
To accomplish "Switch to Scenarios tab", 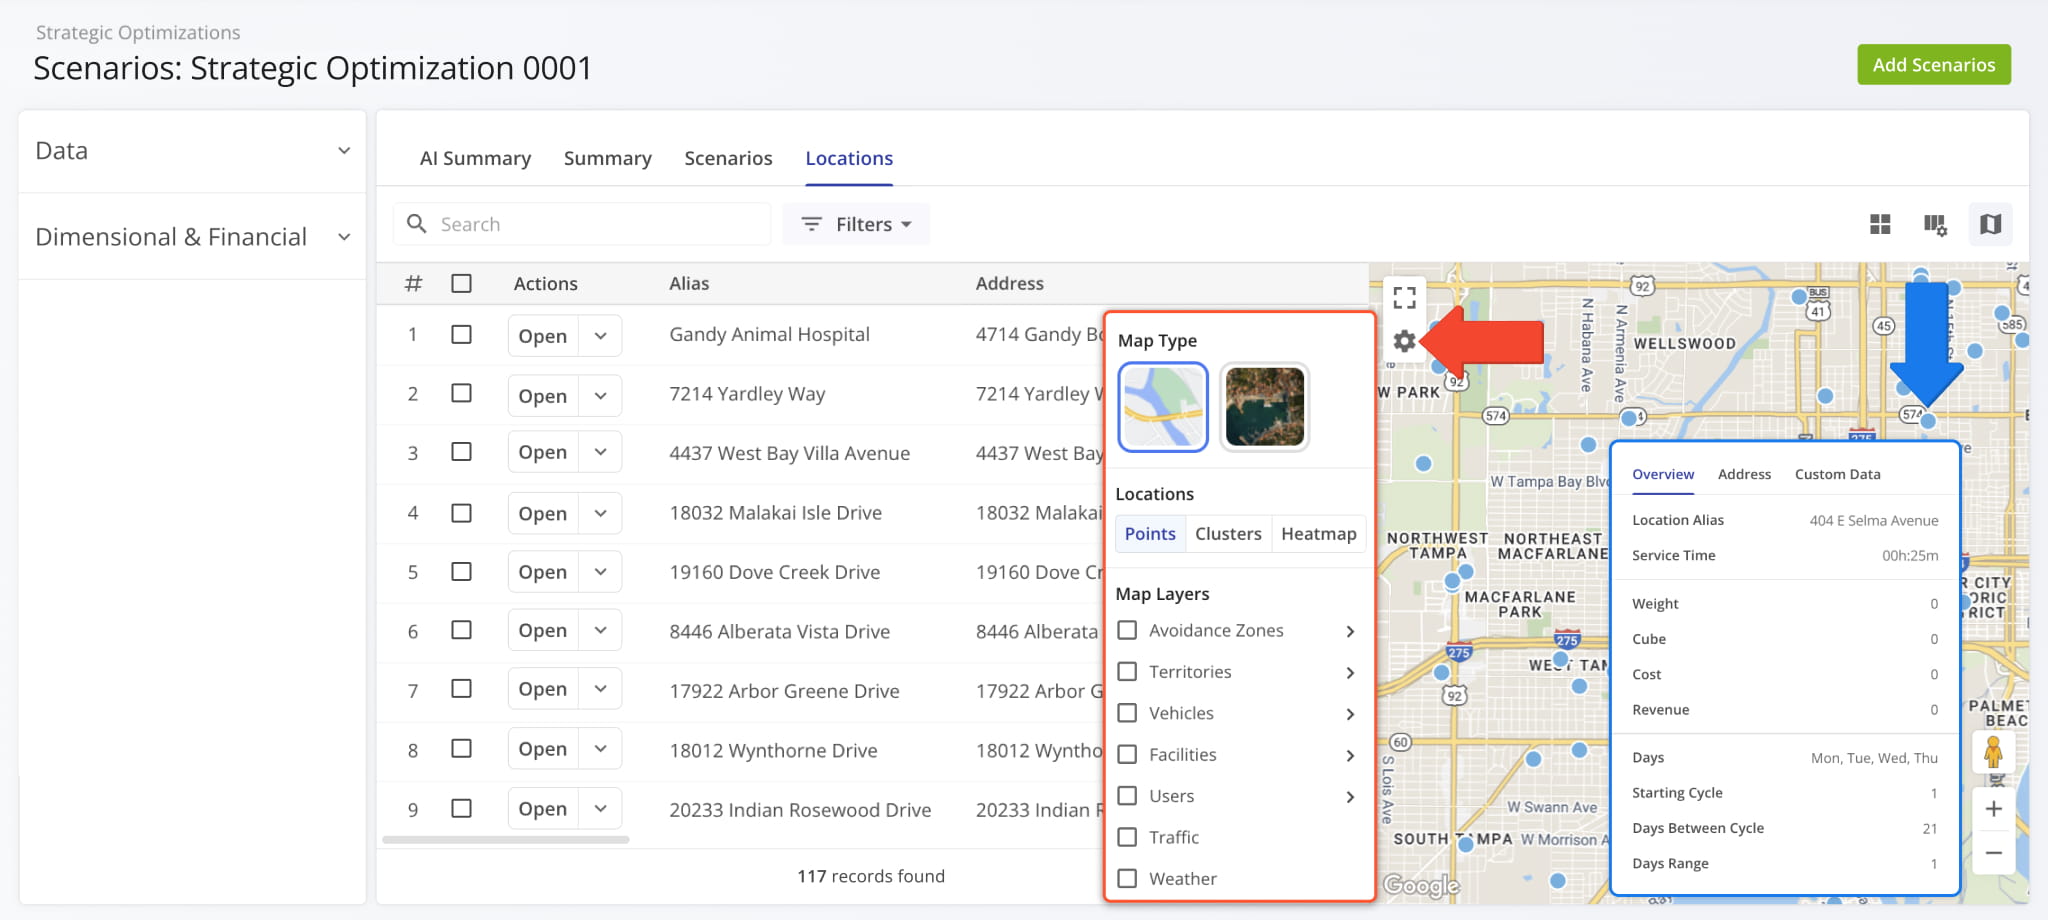I will [x=728, y=158].
